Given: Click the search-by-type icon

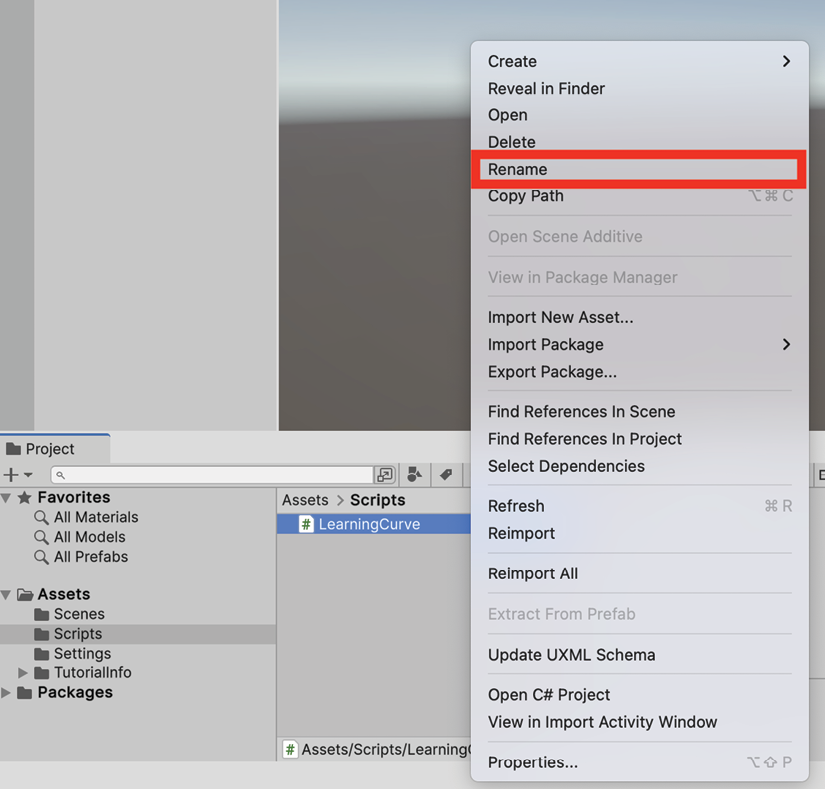Looking at the screenshot, I should [x=414, y=475].
